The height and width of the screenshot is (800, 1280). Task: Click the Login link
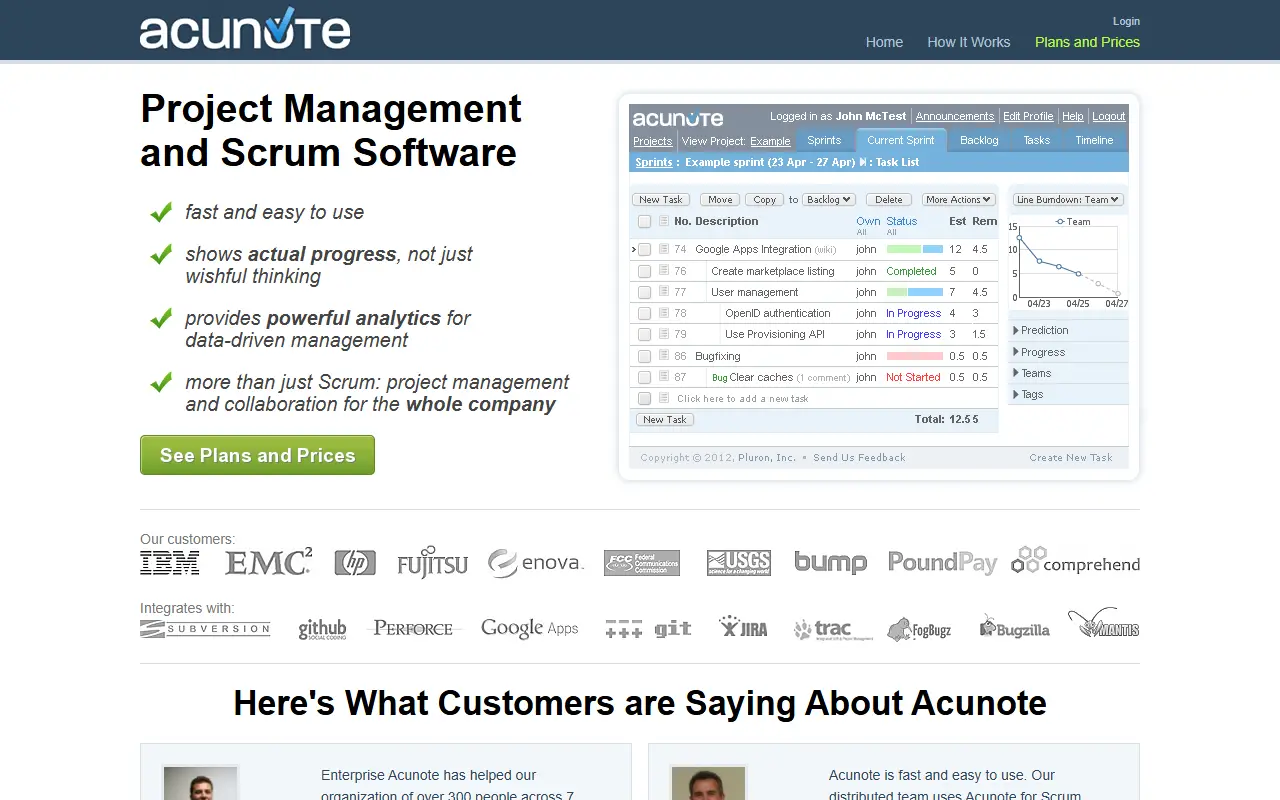(x=1126, y=21)
